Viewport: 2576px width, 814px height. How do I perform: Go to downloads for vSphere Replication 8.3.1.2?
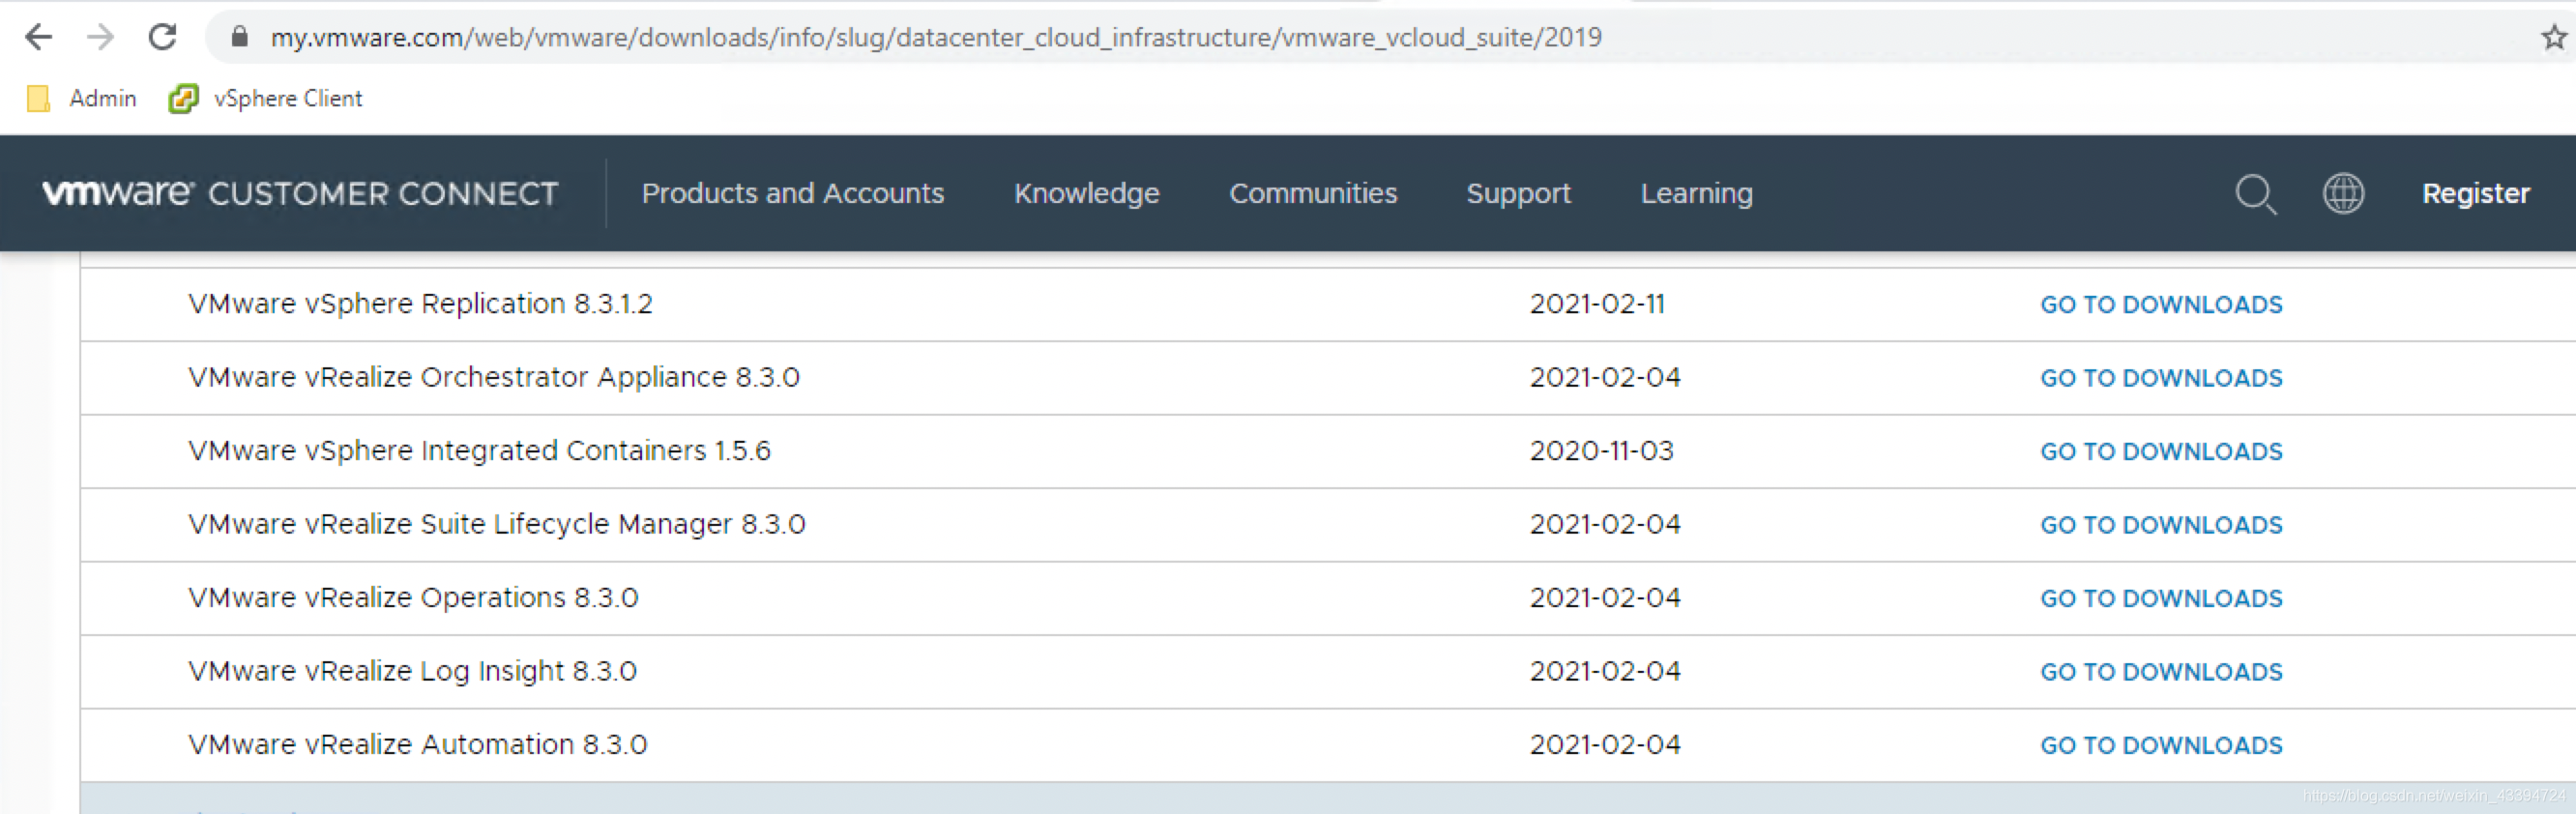(x=2161, y=304)
